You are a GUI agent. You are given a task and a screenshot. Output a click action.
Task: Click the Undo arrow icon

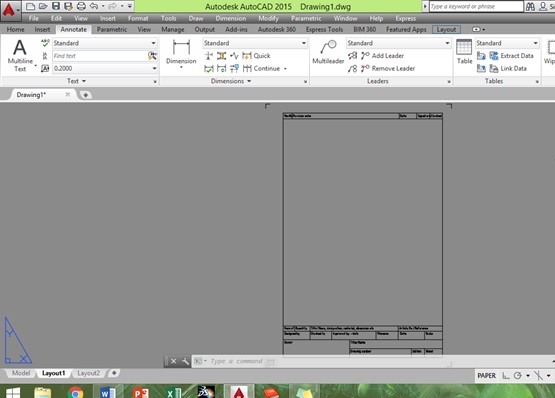coord(94,6)
